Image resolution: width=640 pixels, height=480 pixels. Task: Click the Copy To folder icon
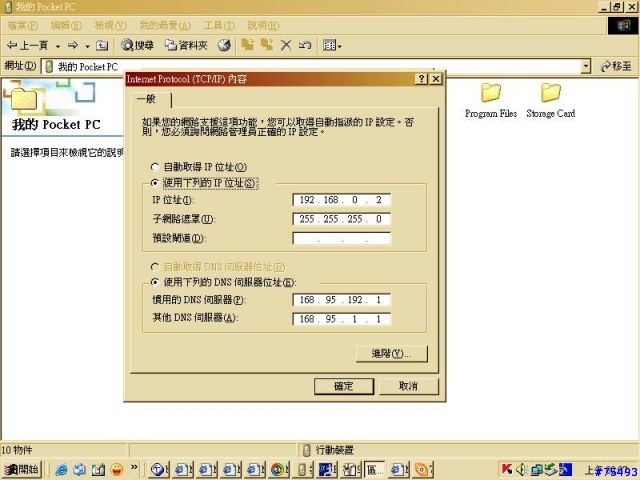click(x=267, y=45)
